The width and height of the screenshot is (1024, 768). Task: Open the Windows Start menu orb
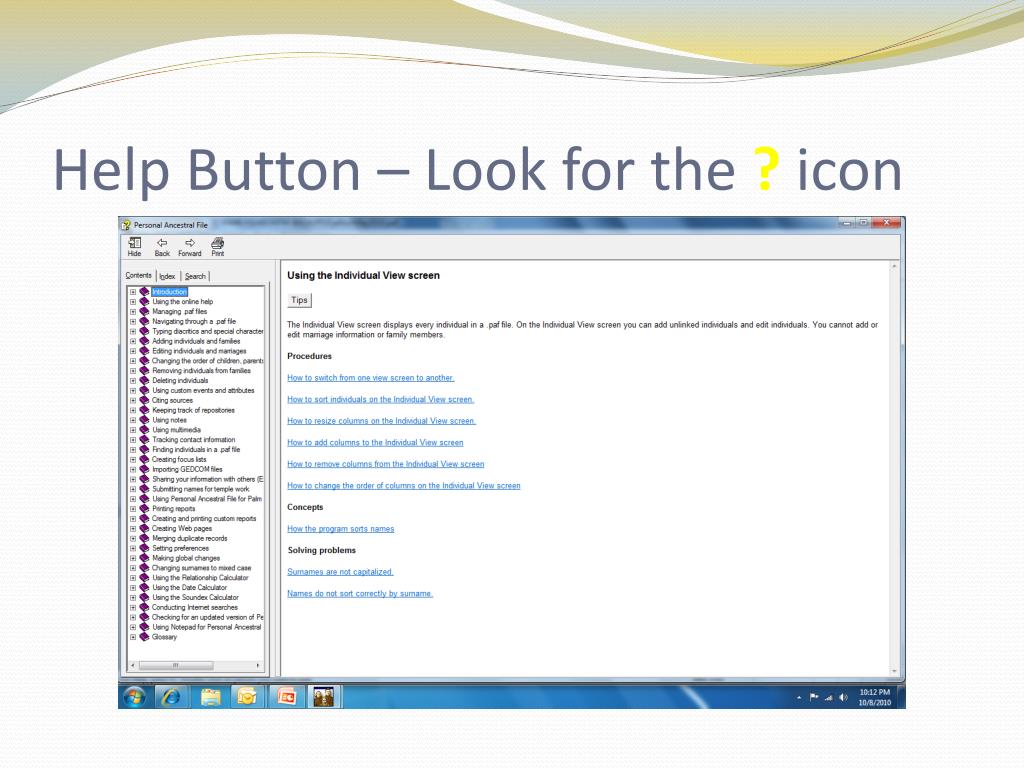pos(135,697)
